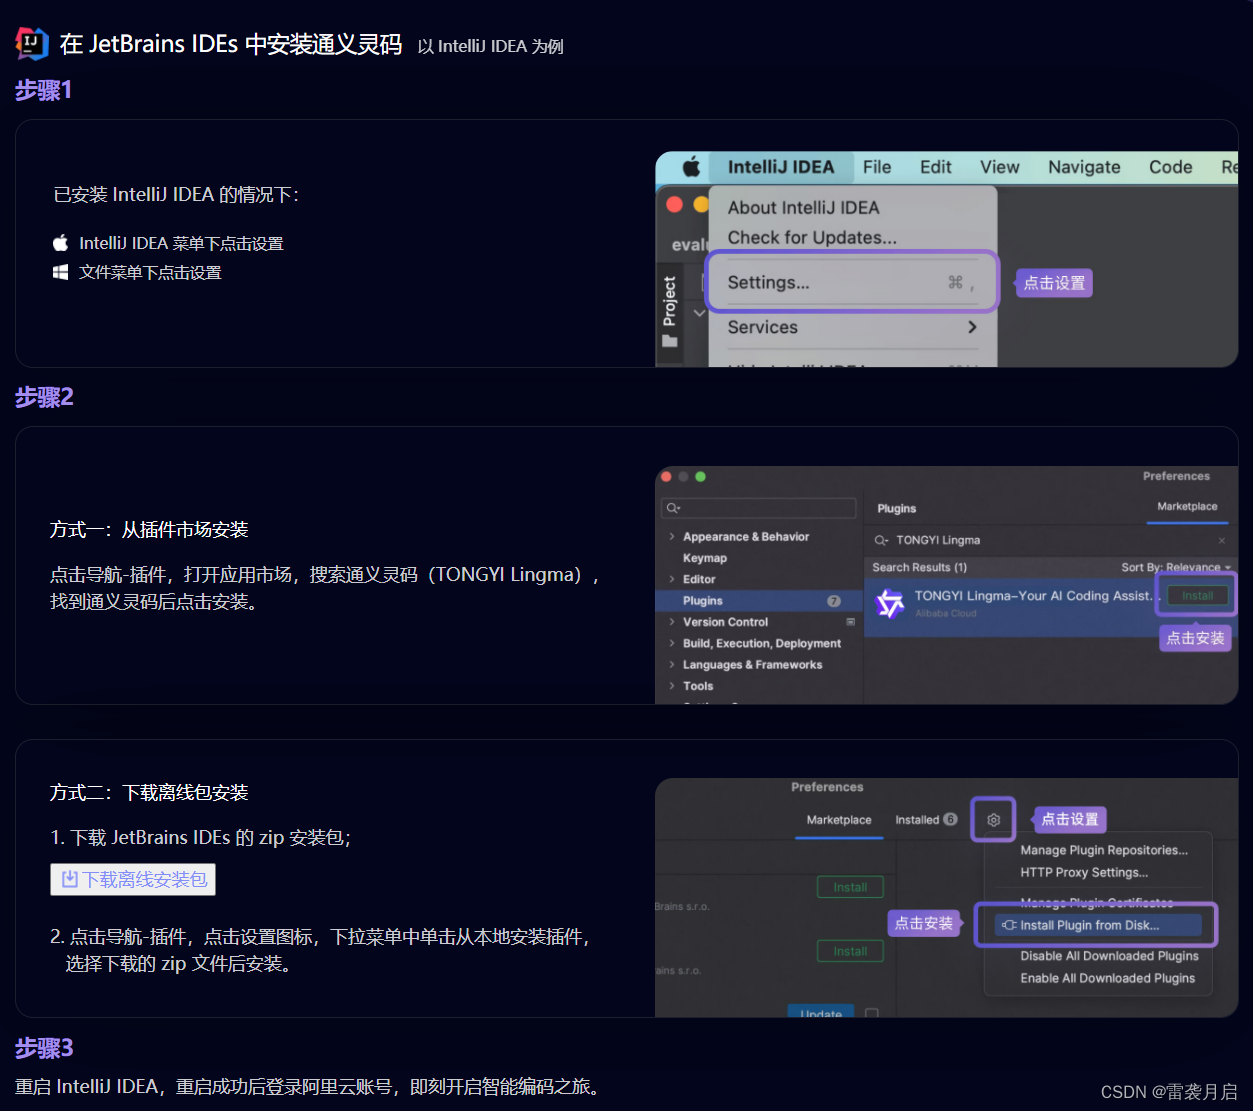The width and height of the screenshot is (1253, 1111).
Task: Choose Enable All Downloaded Plugins
Action: pos(1107,978)
